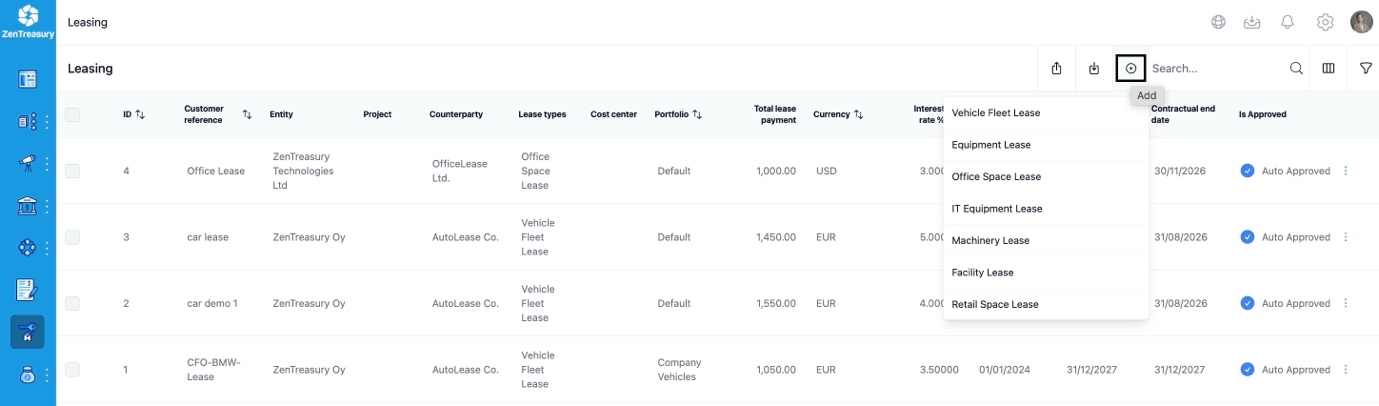Click the ZenTreasury logo

click(x=28, y=21)
